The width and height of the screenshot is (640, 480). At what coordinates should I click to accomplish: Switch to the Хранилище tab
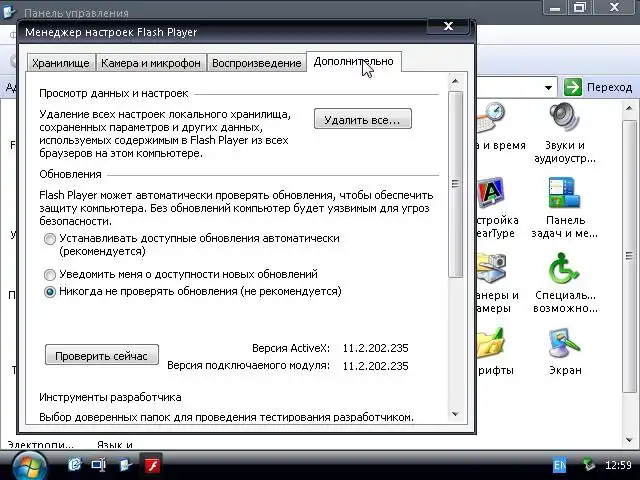[x=61, y=63]
